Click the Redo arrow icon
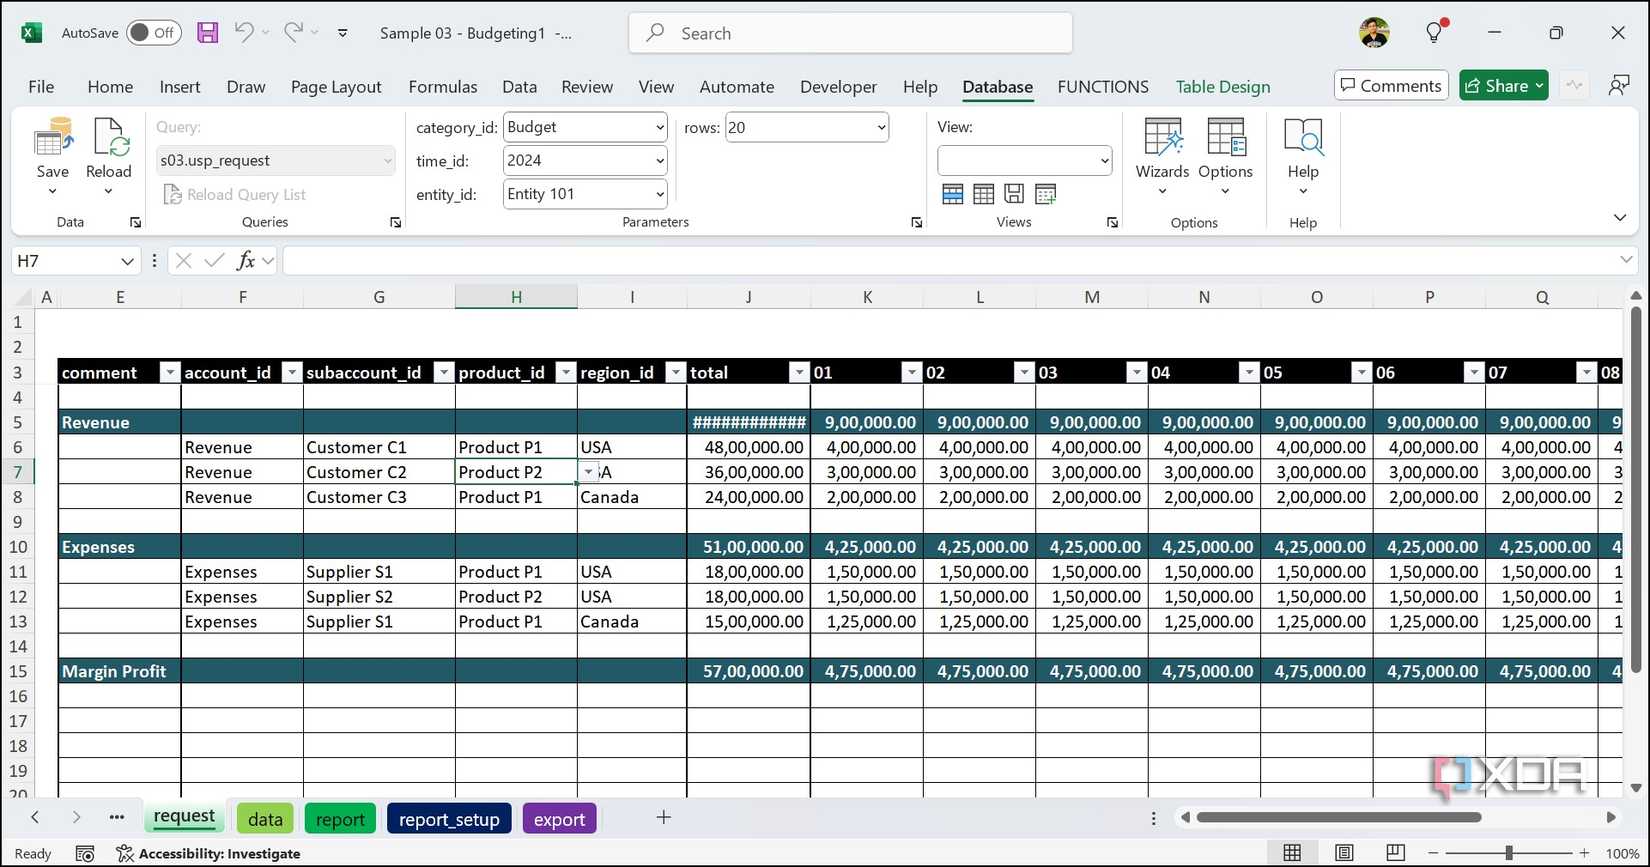Screen dimensions: 1650x867 293,32
